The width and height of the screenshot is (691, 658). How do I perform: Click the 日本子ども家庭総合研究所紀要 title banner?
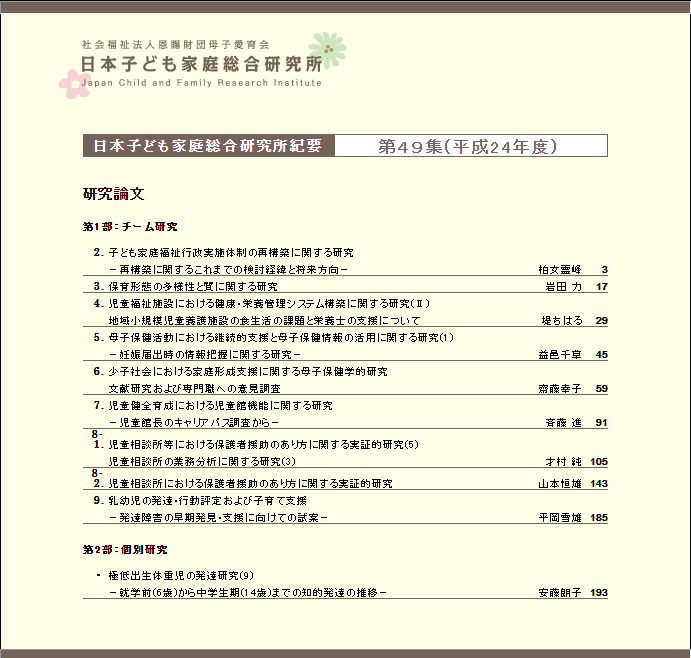pos(208,146)
